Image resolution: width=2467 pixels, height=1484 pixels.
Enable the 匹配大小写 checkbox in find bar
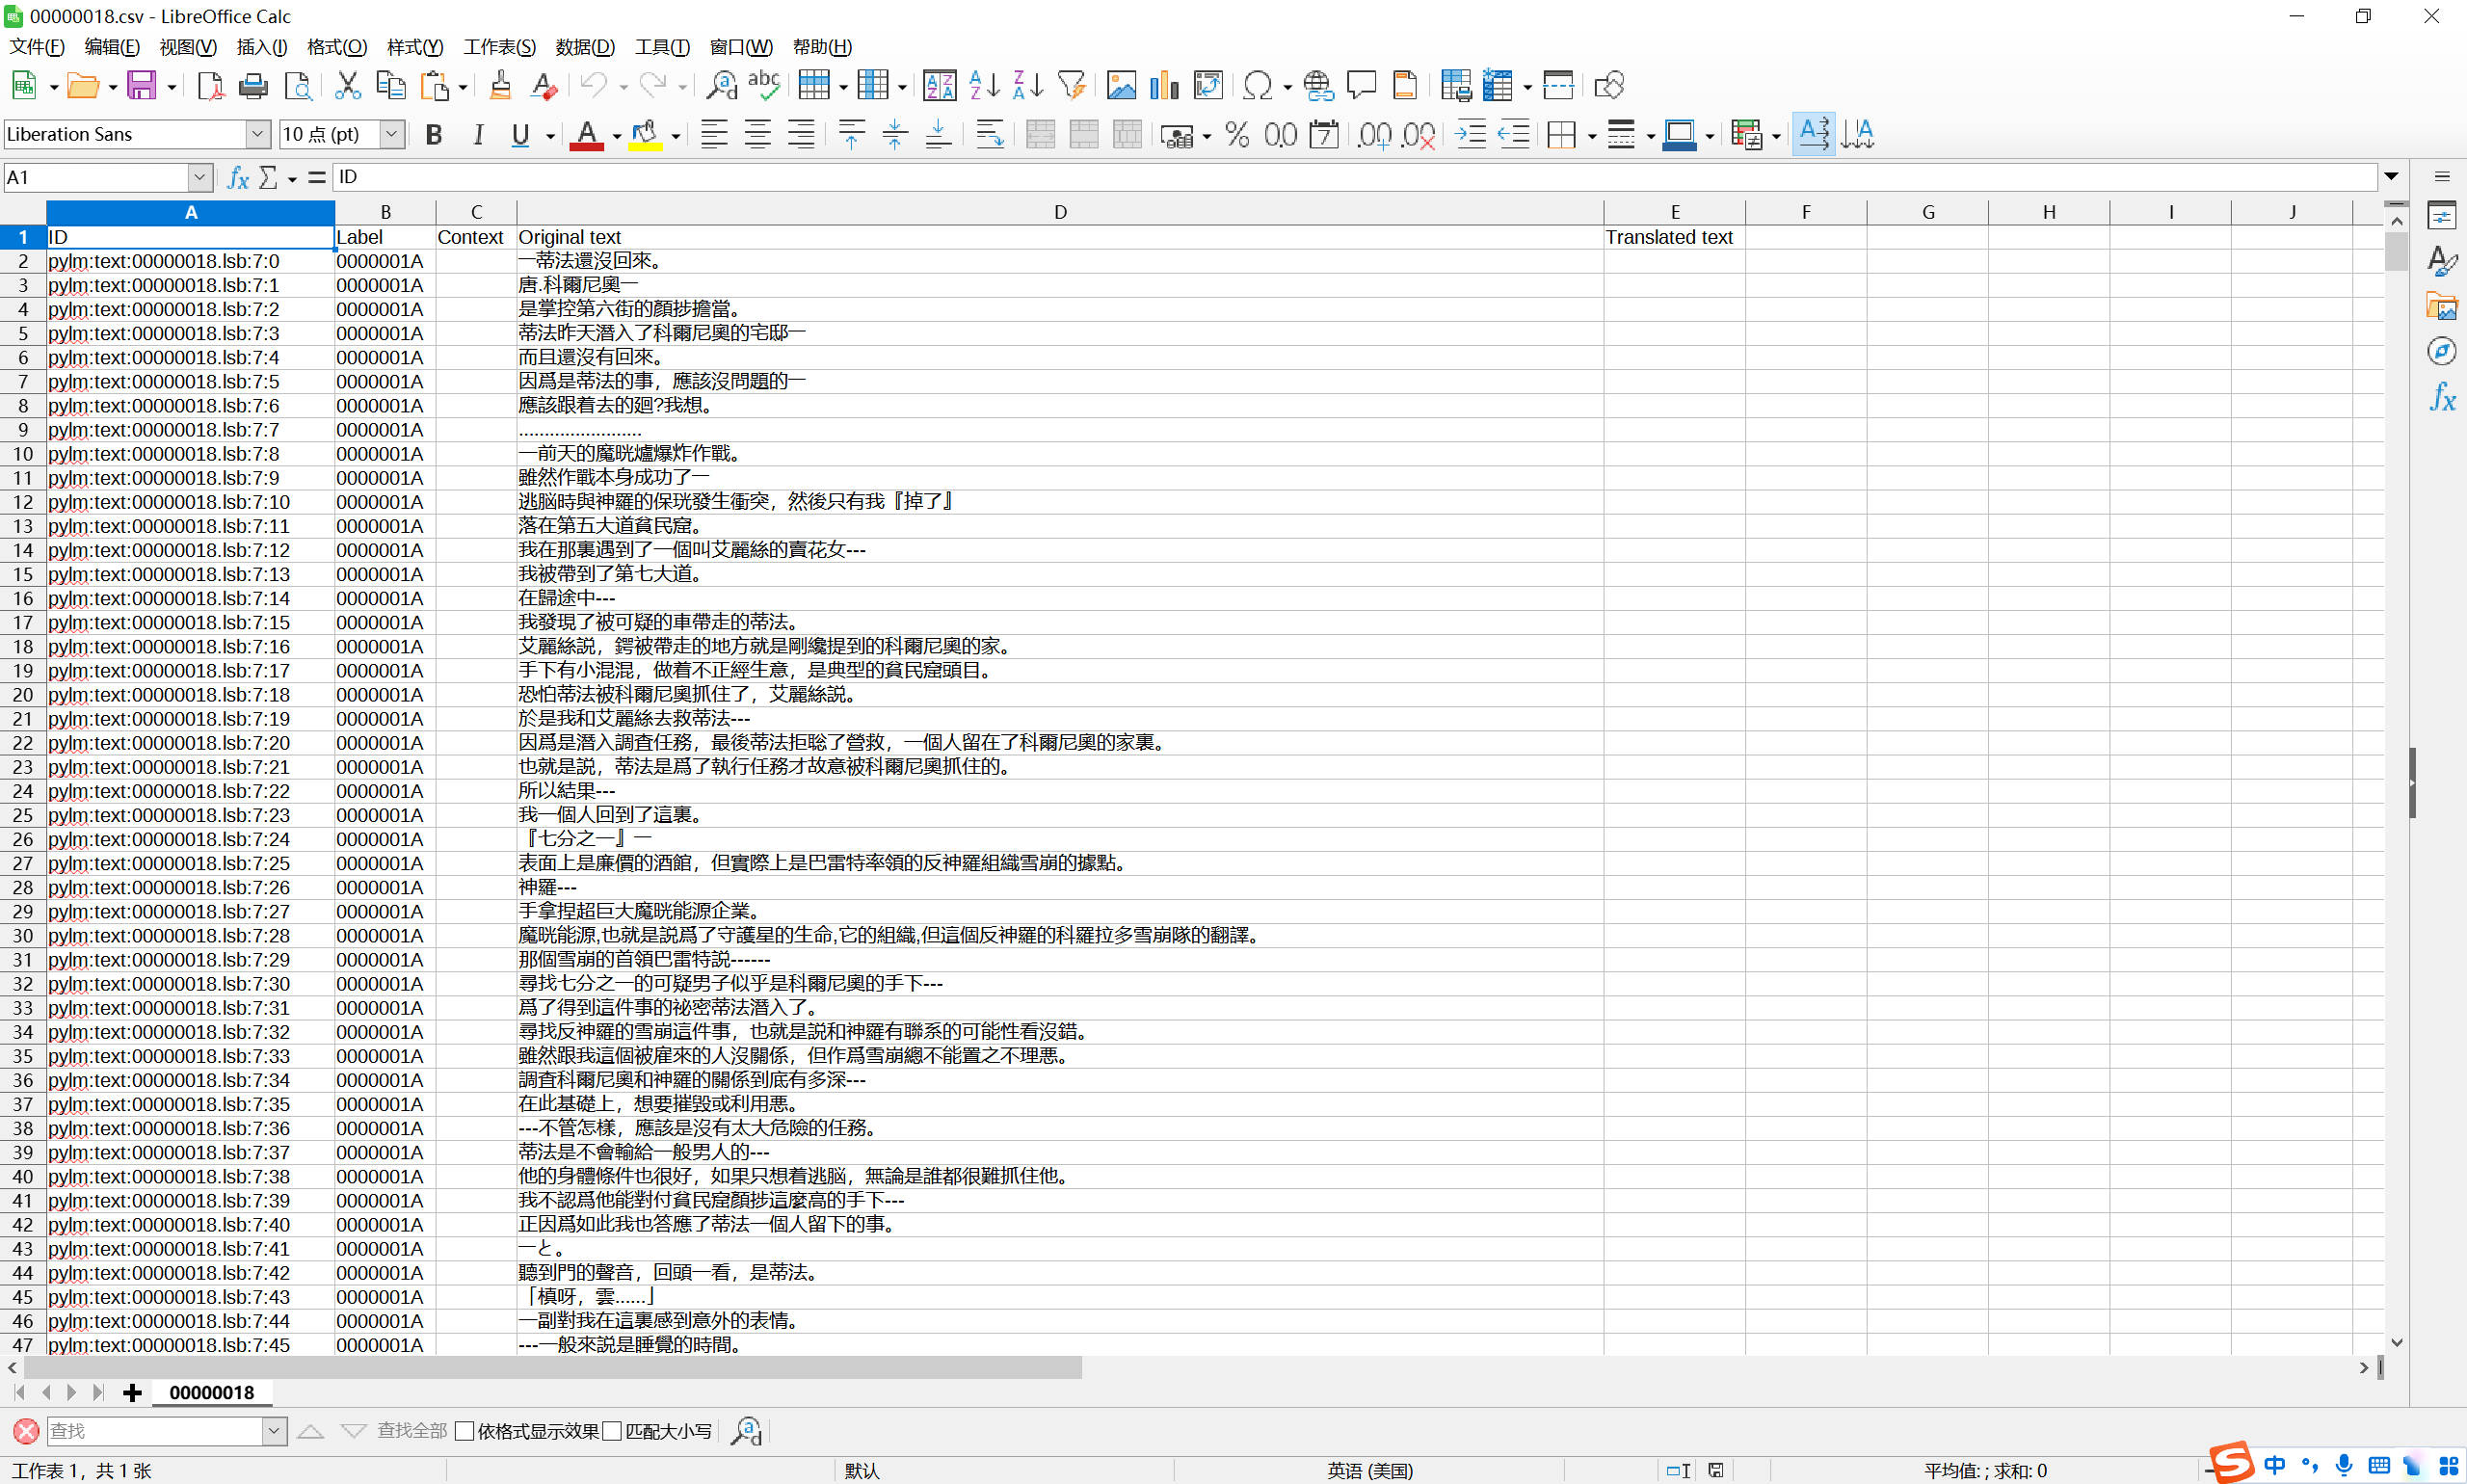point(615,1430)
